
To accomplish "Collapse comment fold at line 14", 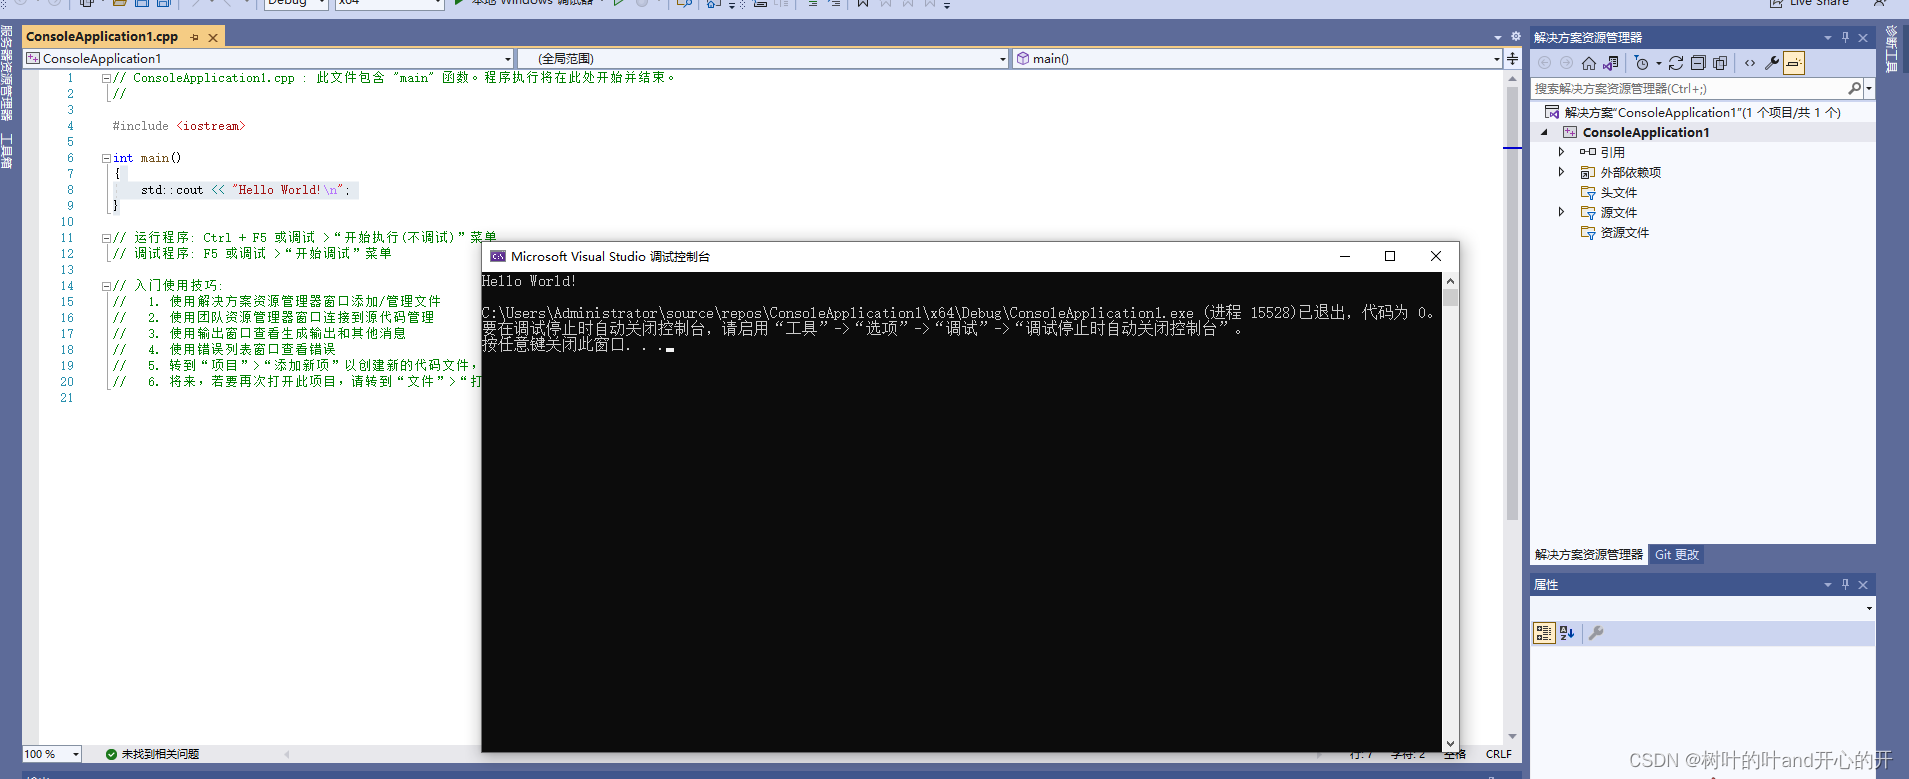I will coord(106,286).
